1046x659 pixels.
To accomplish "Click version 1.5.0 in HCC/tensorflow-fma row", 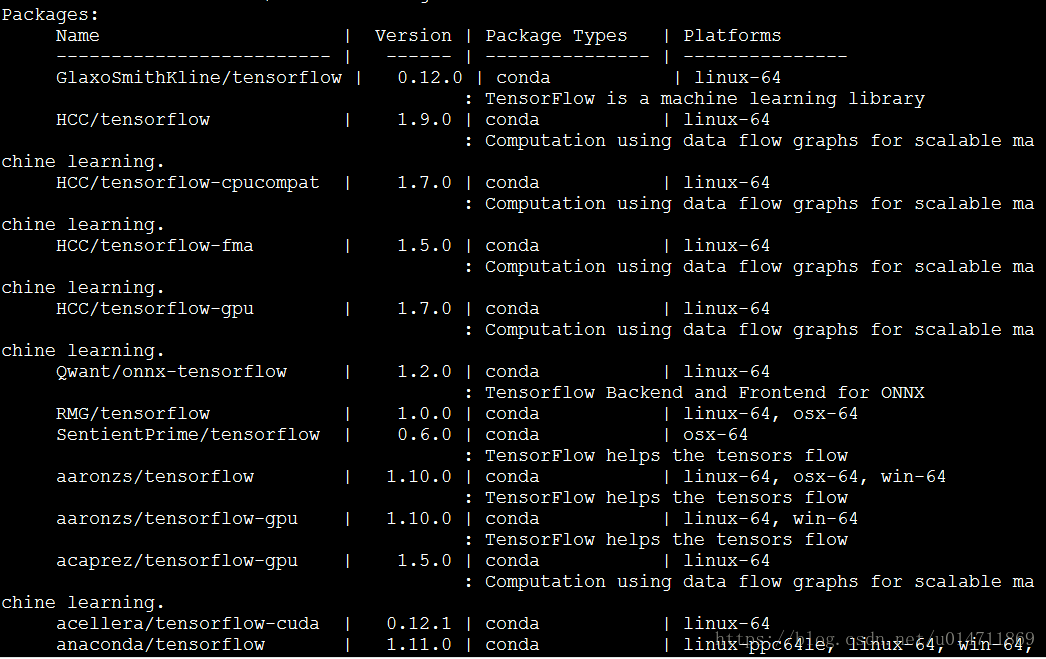I will click(x=424, y=245).
